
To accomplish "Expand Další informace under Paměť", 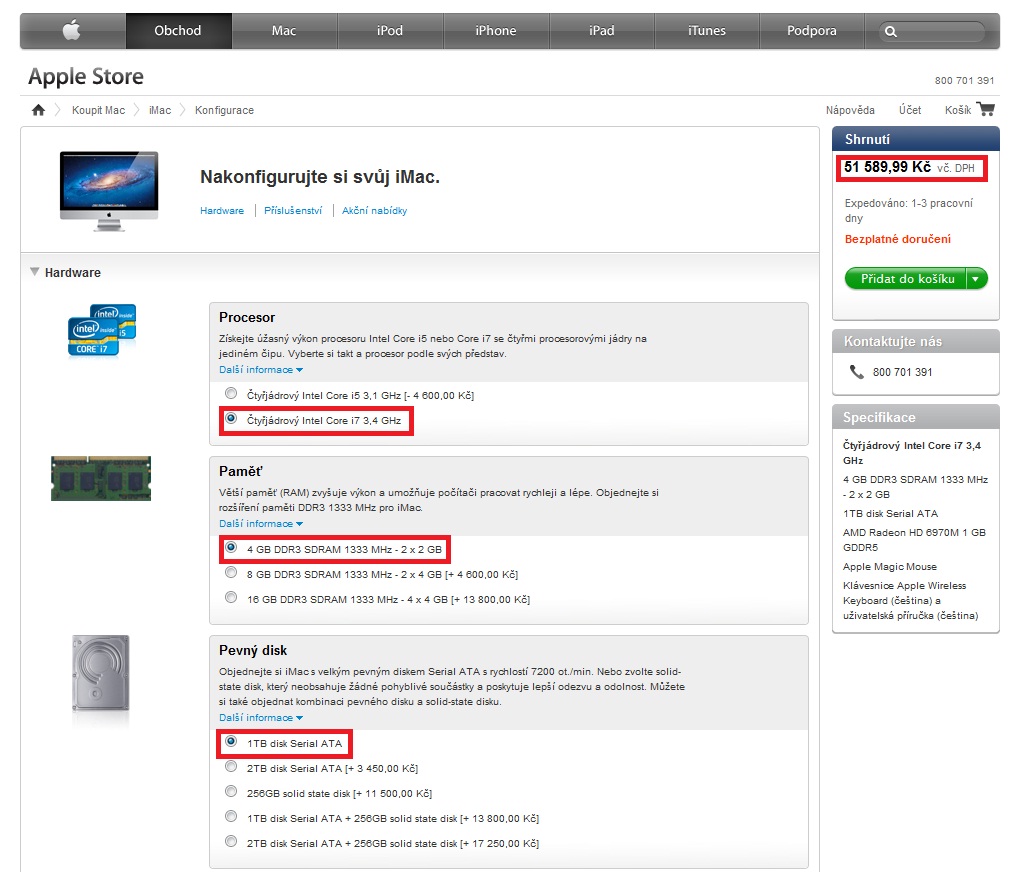I will pyautogui.click(x=261, y=524).
